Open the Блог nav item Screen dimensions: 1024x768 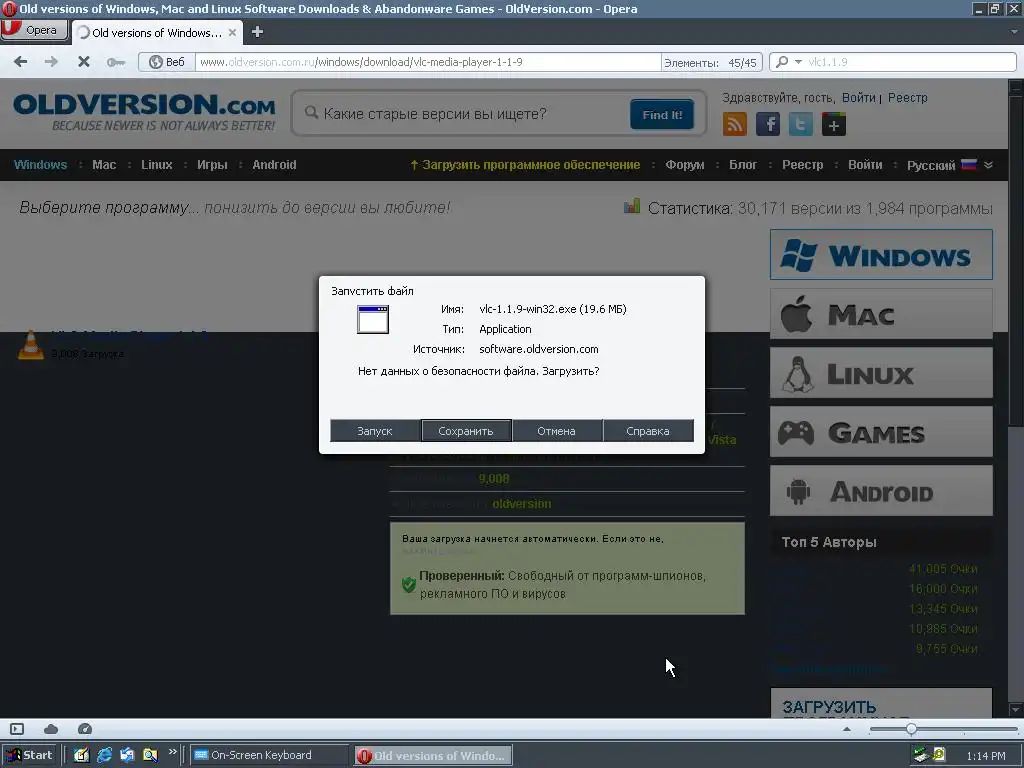[x=743, y=165]
